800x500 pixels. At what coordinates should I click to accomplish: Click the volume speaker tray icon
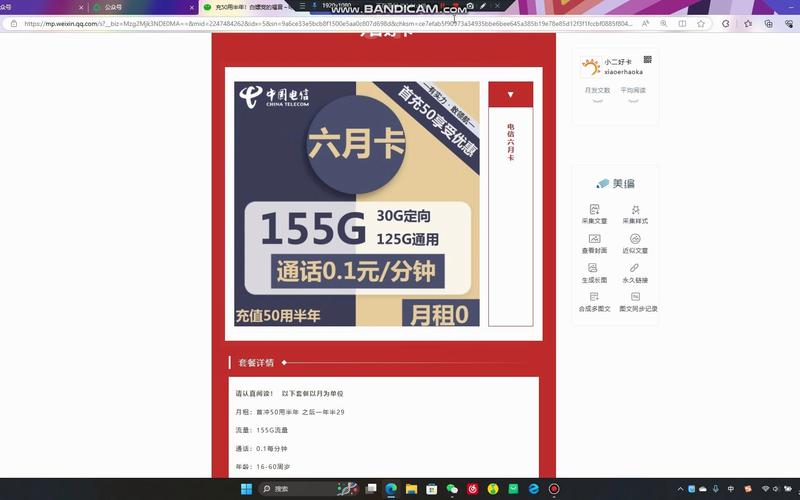tap(776, 489)
